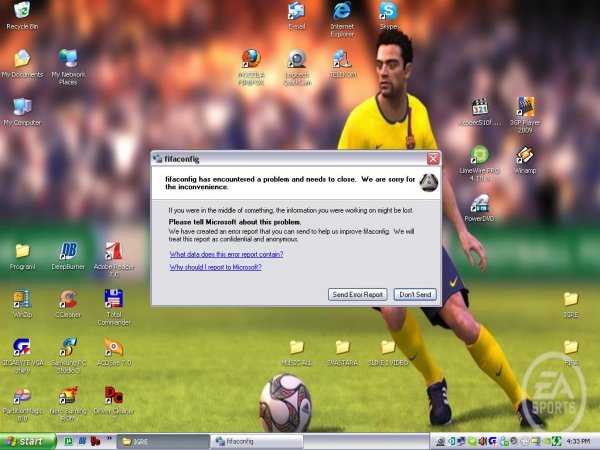This screenshot has width=600, height=450.
Task: Click the Send Error Report button
Action: [358, 294]
